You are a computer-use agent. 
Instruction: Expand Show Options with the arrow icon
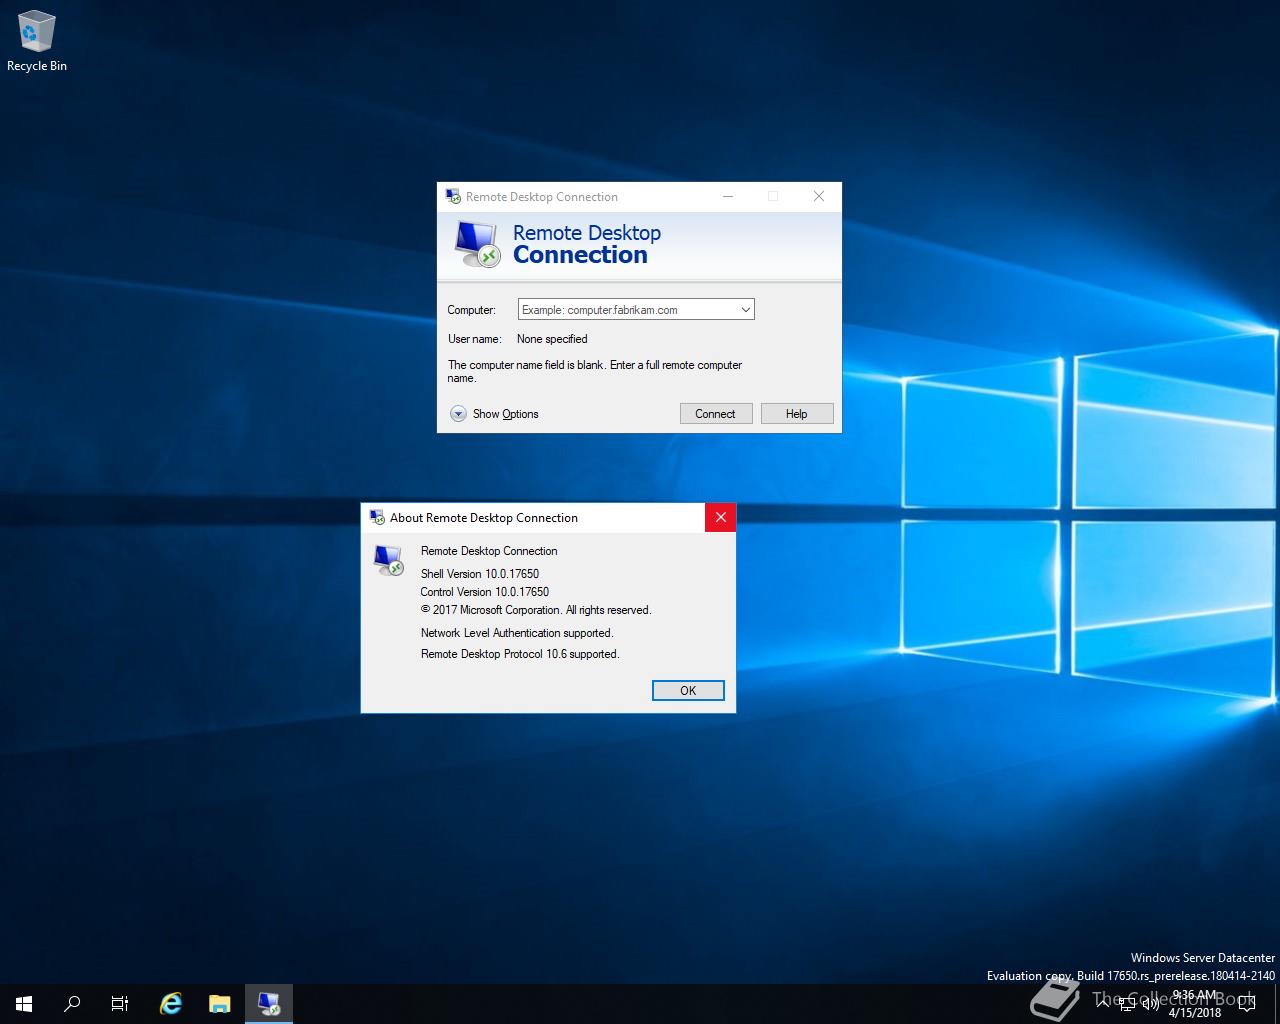tap(458, 414)
